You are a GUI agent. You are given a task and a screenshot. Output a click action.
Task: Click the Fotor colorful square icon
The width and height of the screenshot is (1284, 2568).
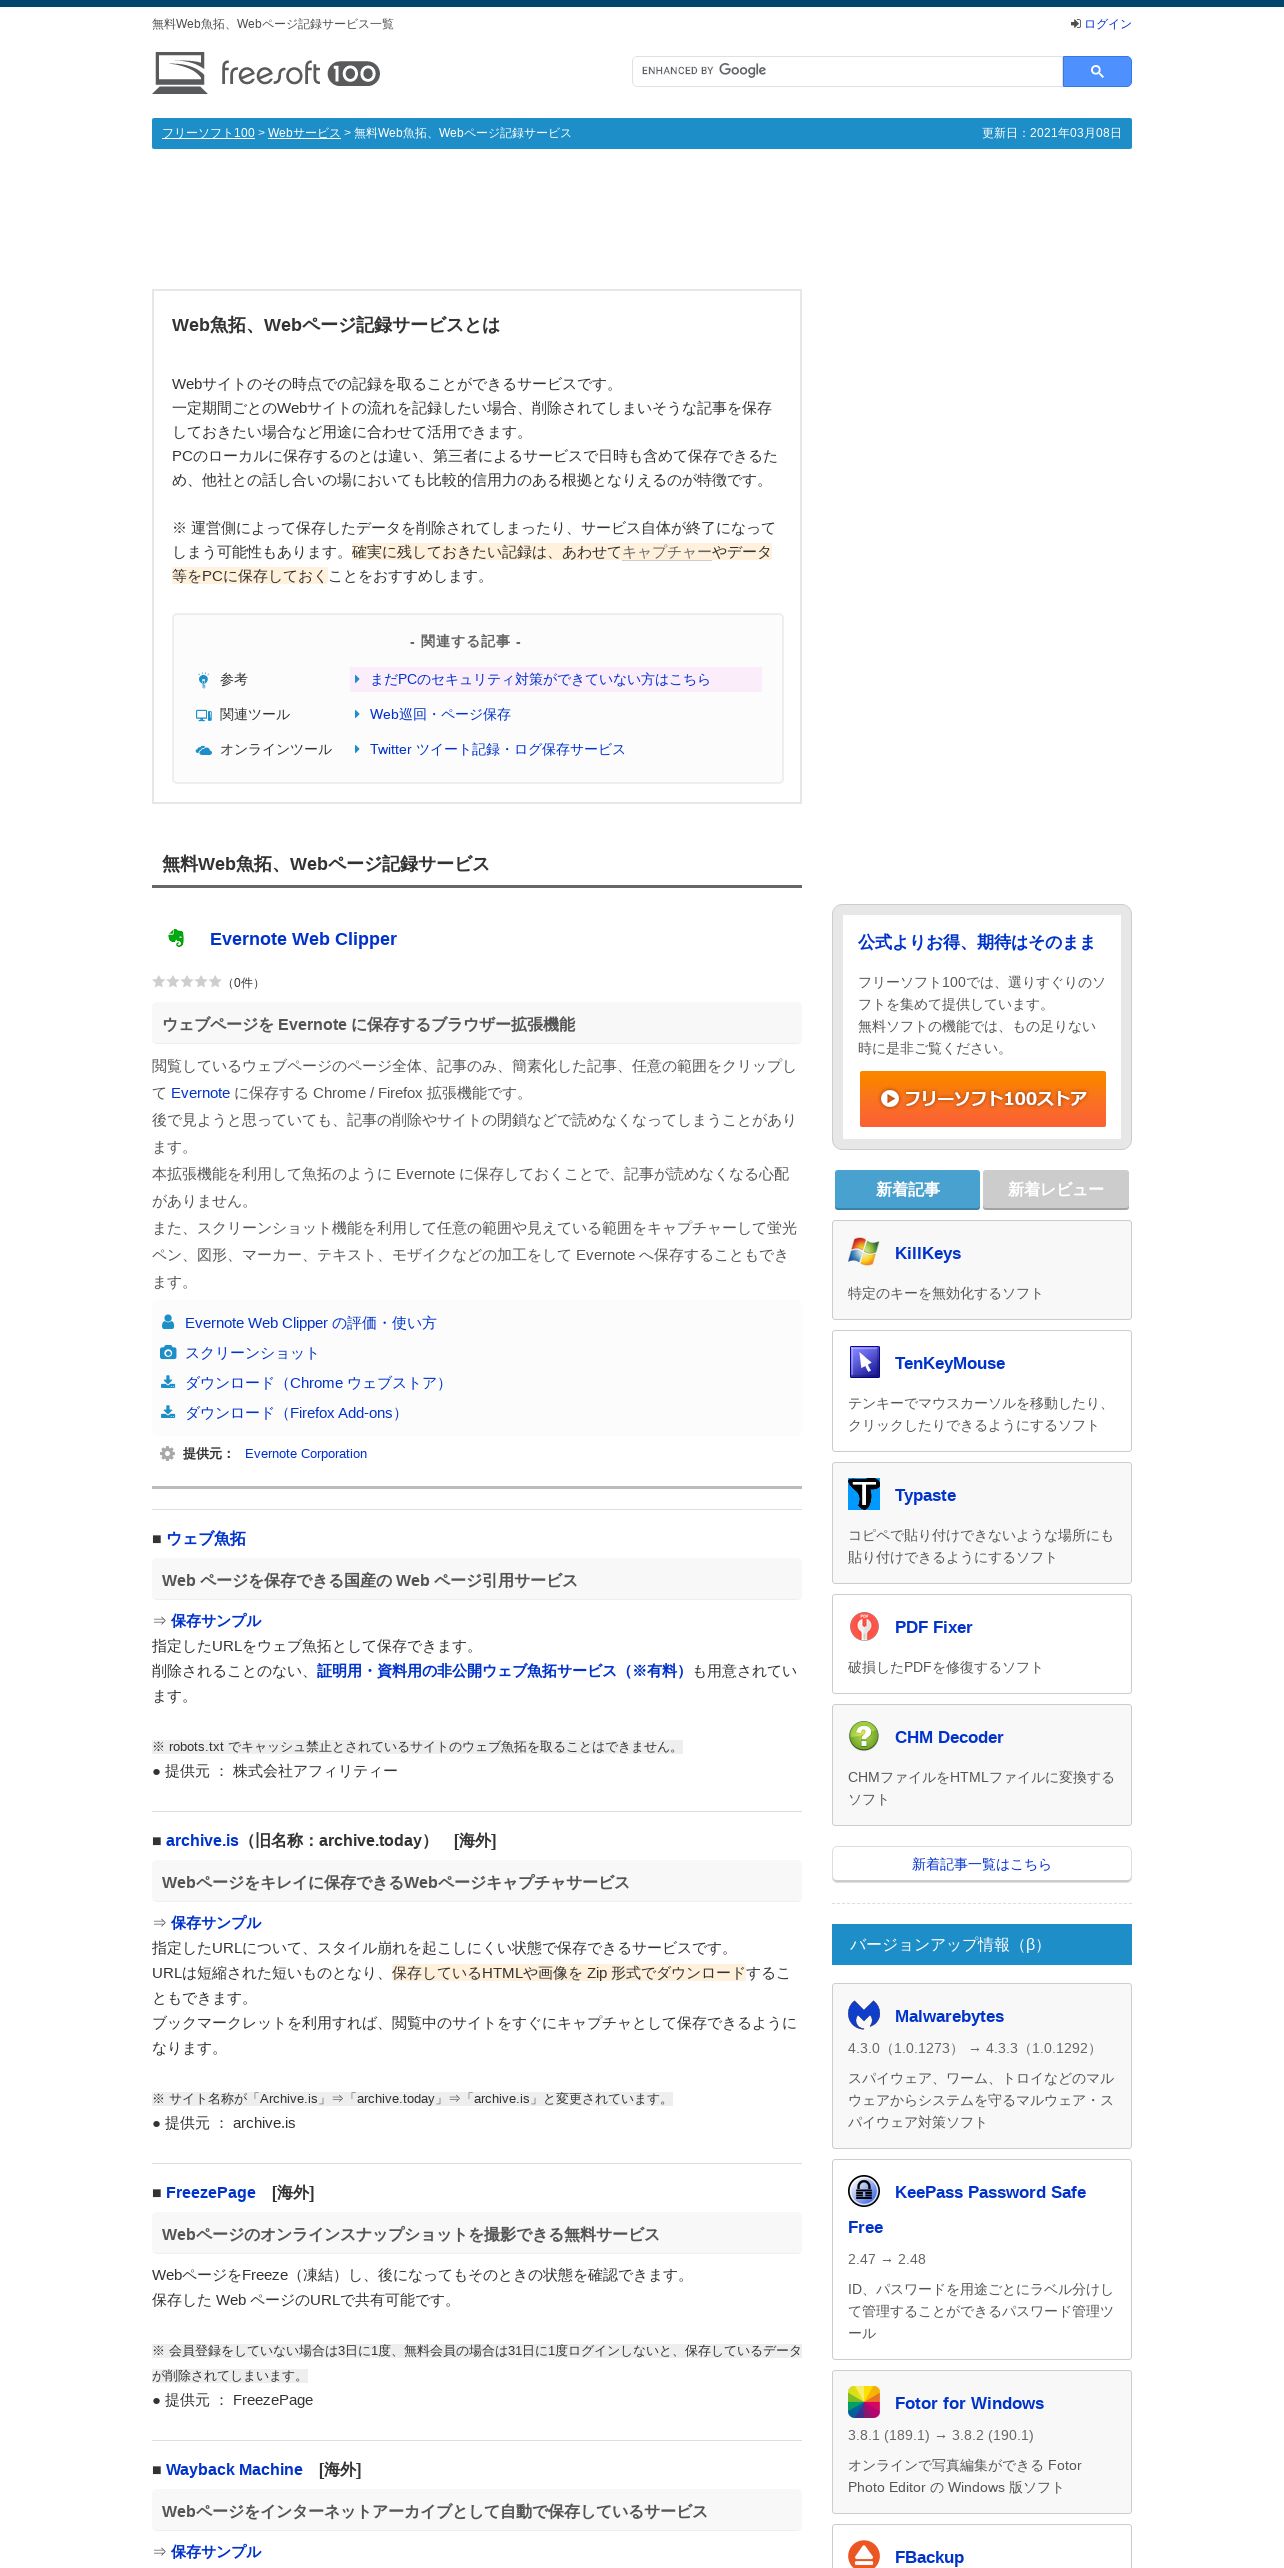[x=864, y=2402]
